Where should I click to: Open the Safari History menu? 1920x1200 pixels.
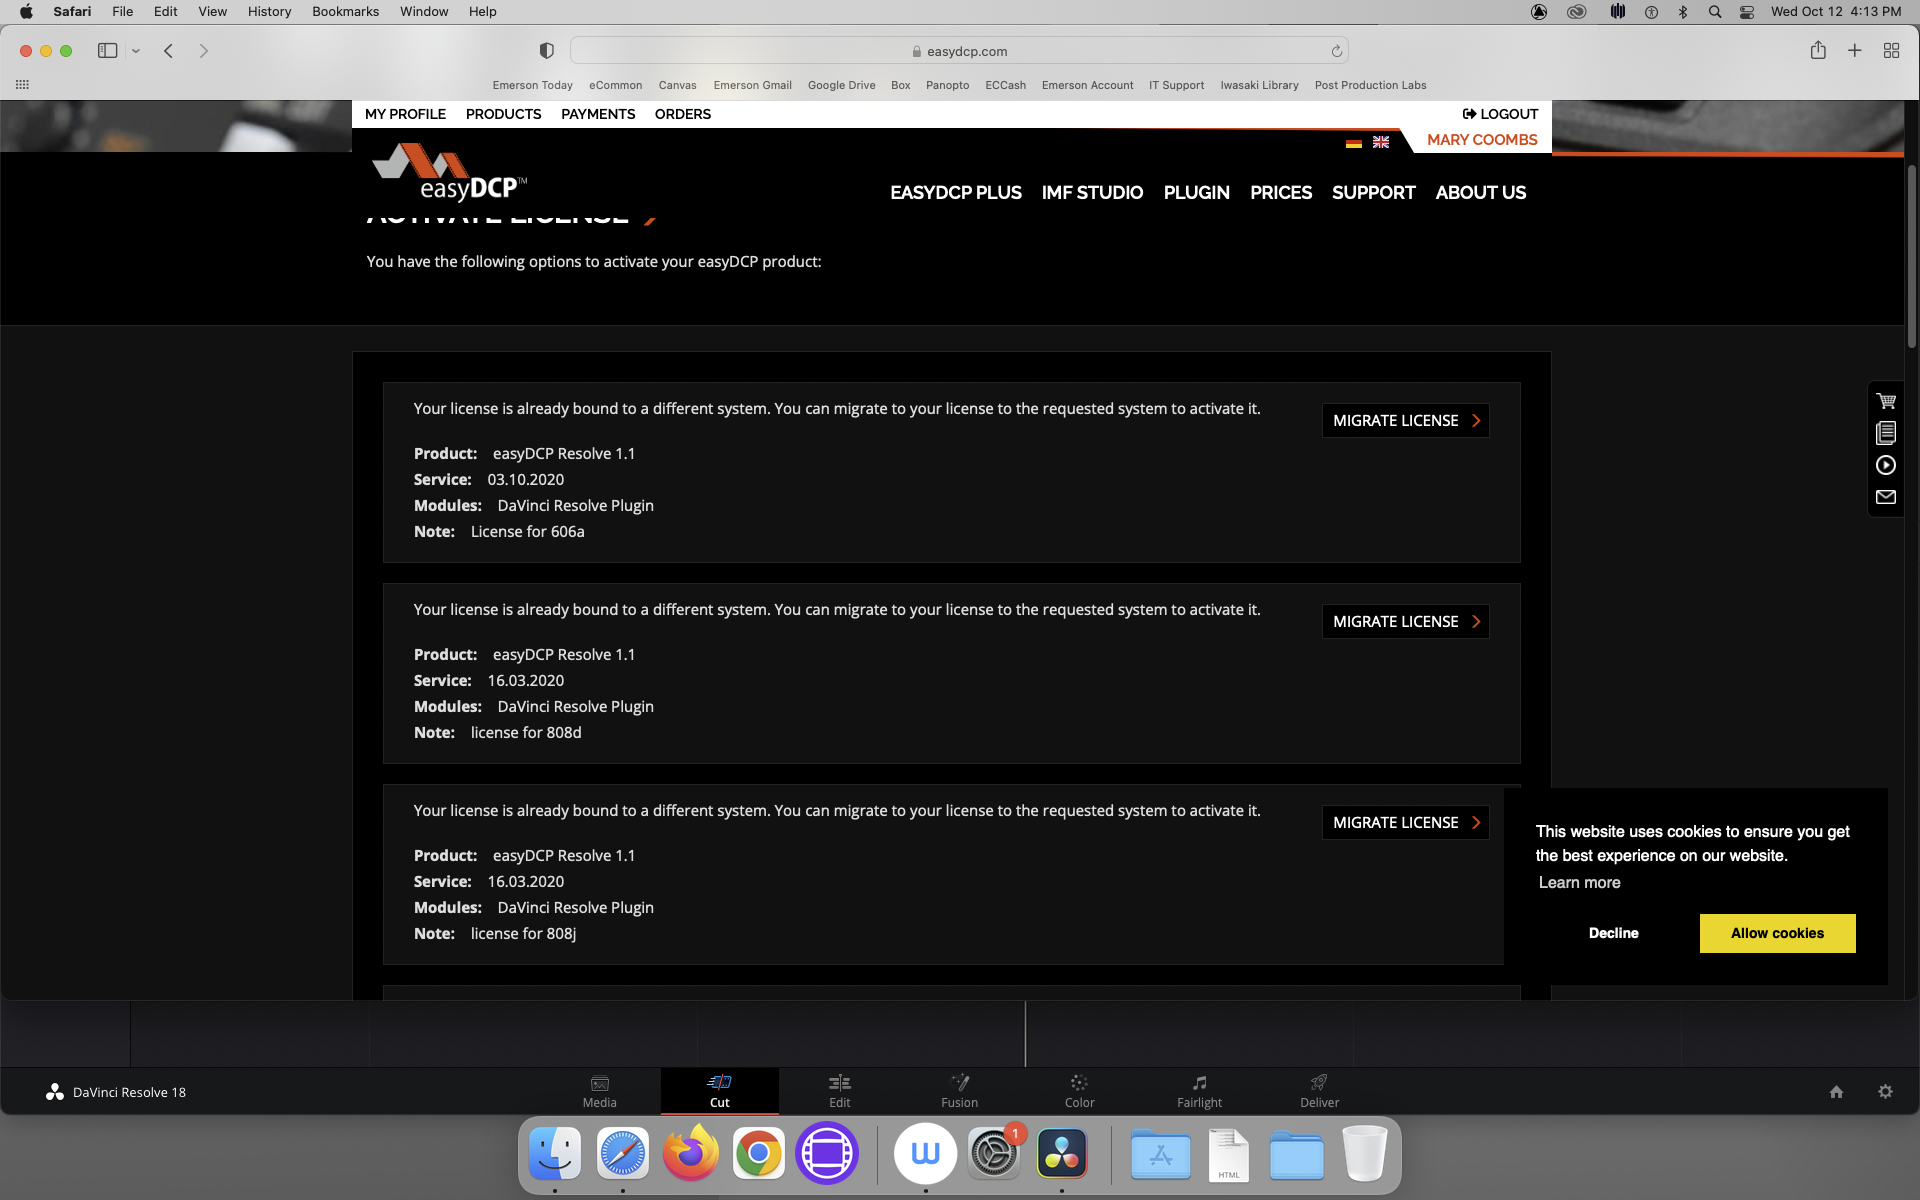(269, 12)
